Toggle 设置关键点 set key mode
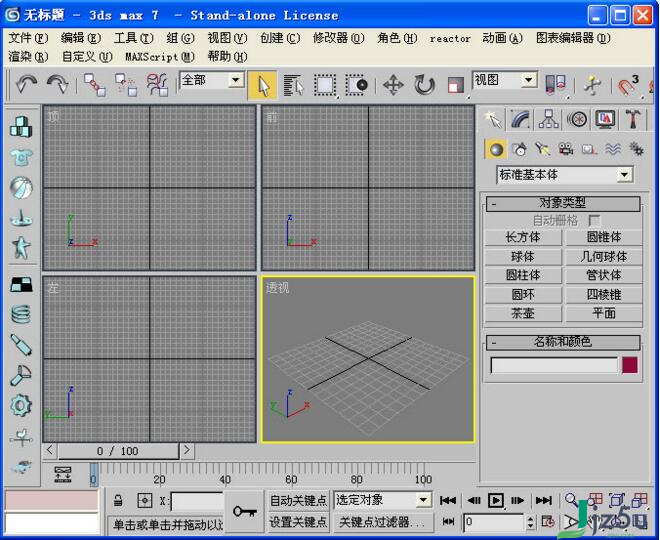Viewport: 660px width, 540px height. pos(298,522)
